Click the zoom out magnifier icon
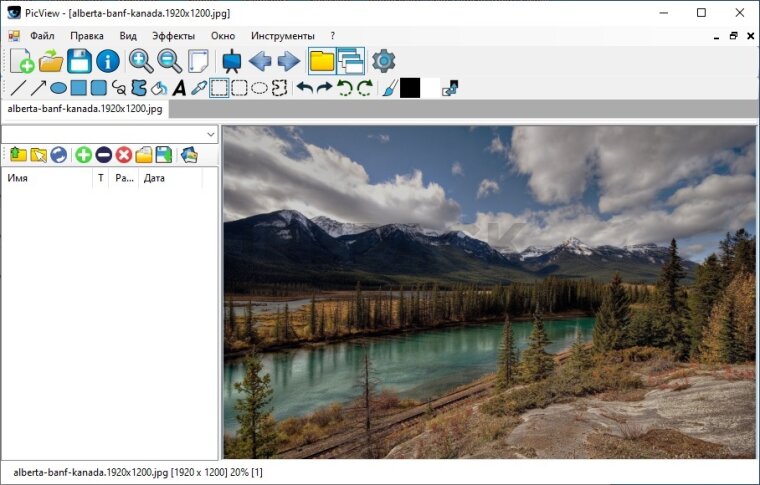Screen dimensions: 760x485 (169, 61)
